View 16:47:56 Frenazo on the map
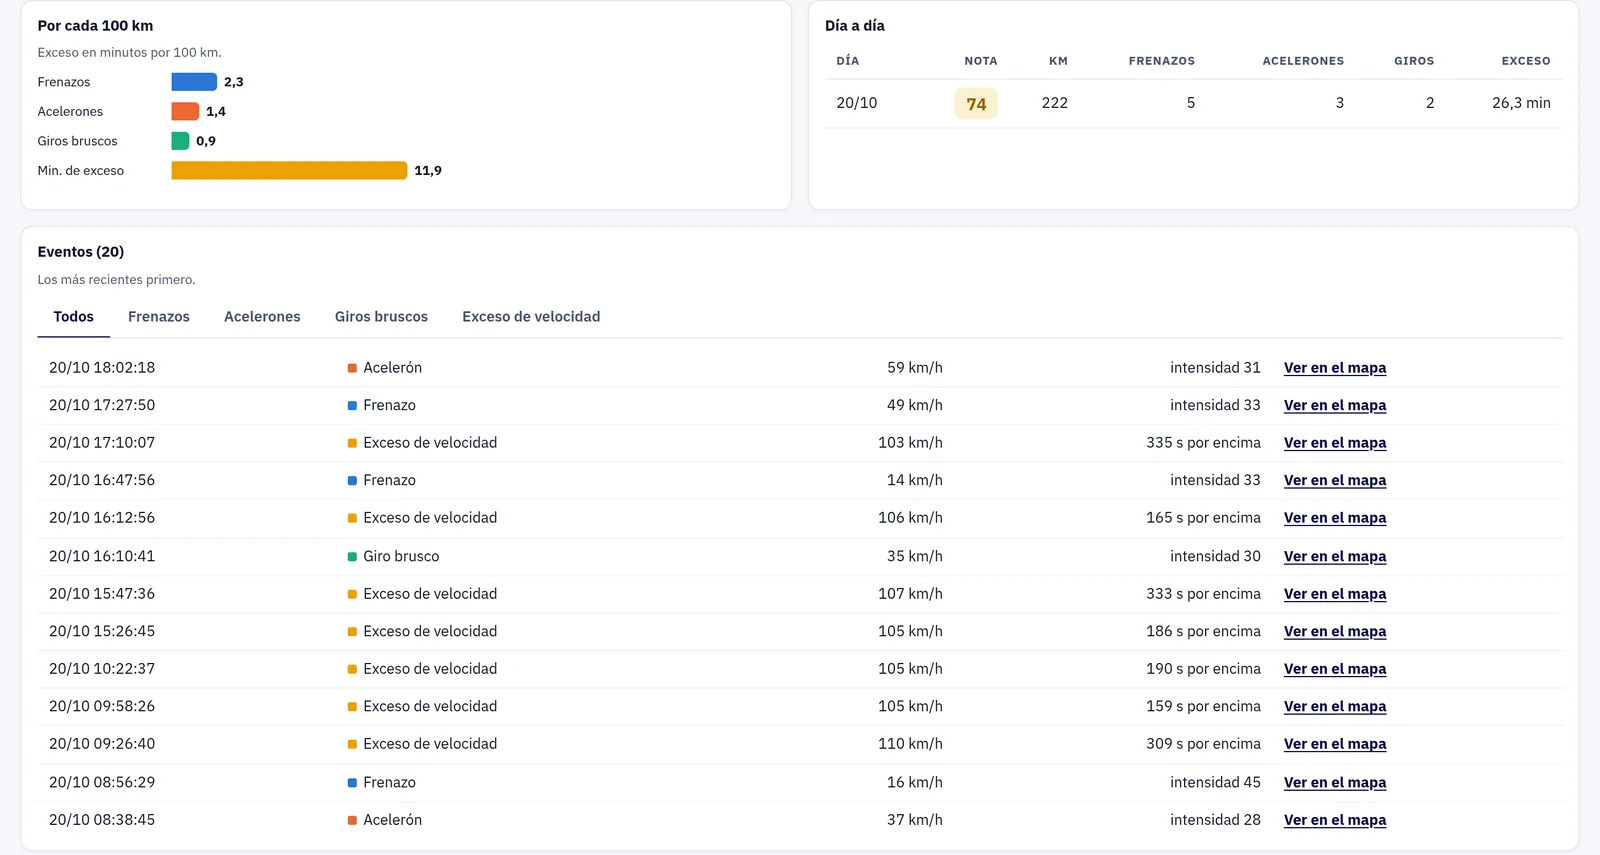The width and height of the screenshot is (1600, 855). [1335, 480]
